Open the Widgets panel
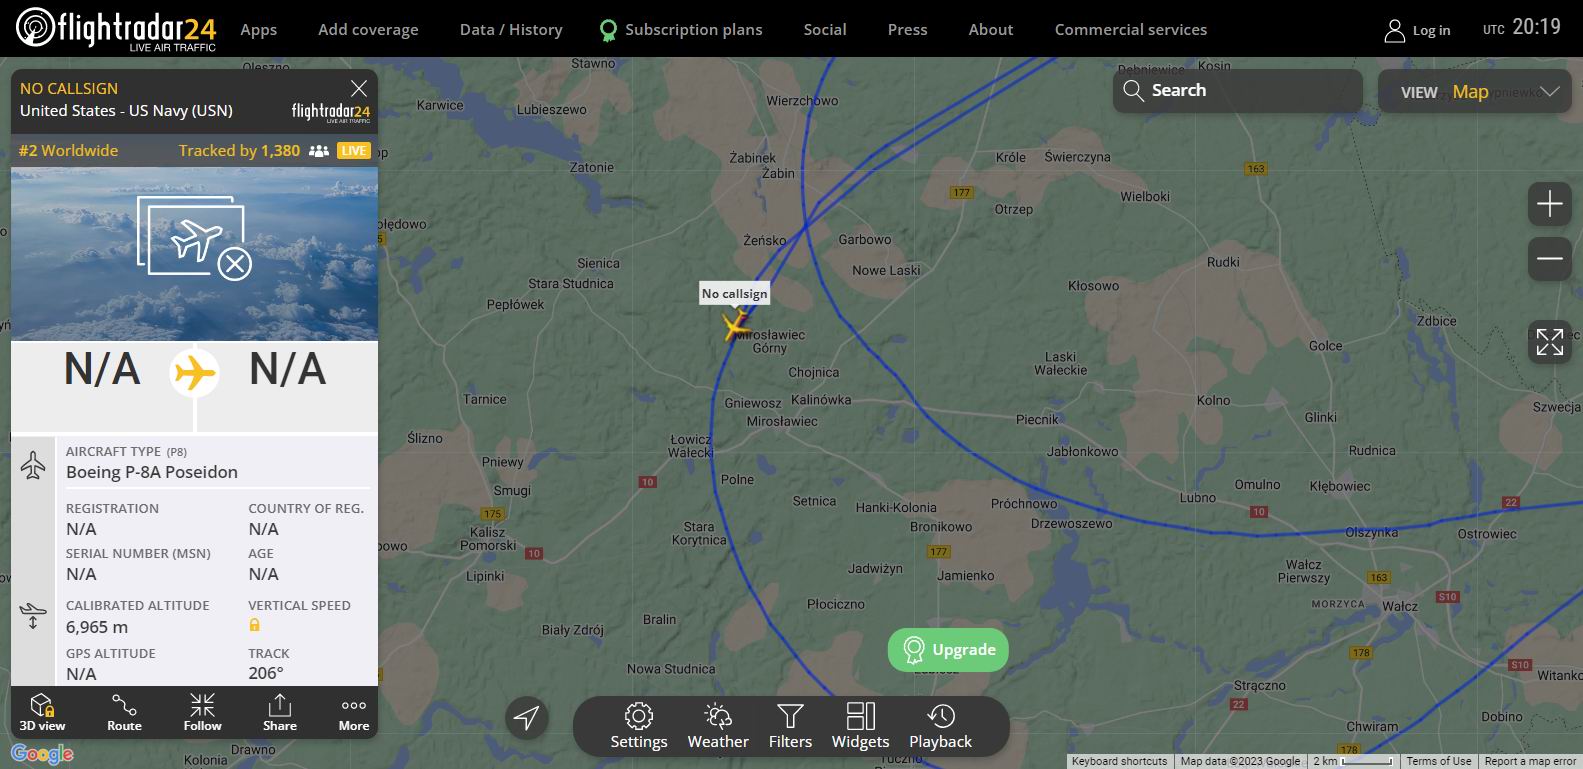The image size is (1583, 769). (860, 727)
